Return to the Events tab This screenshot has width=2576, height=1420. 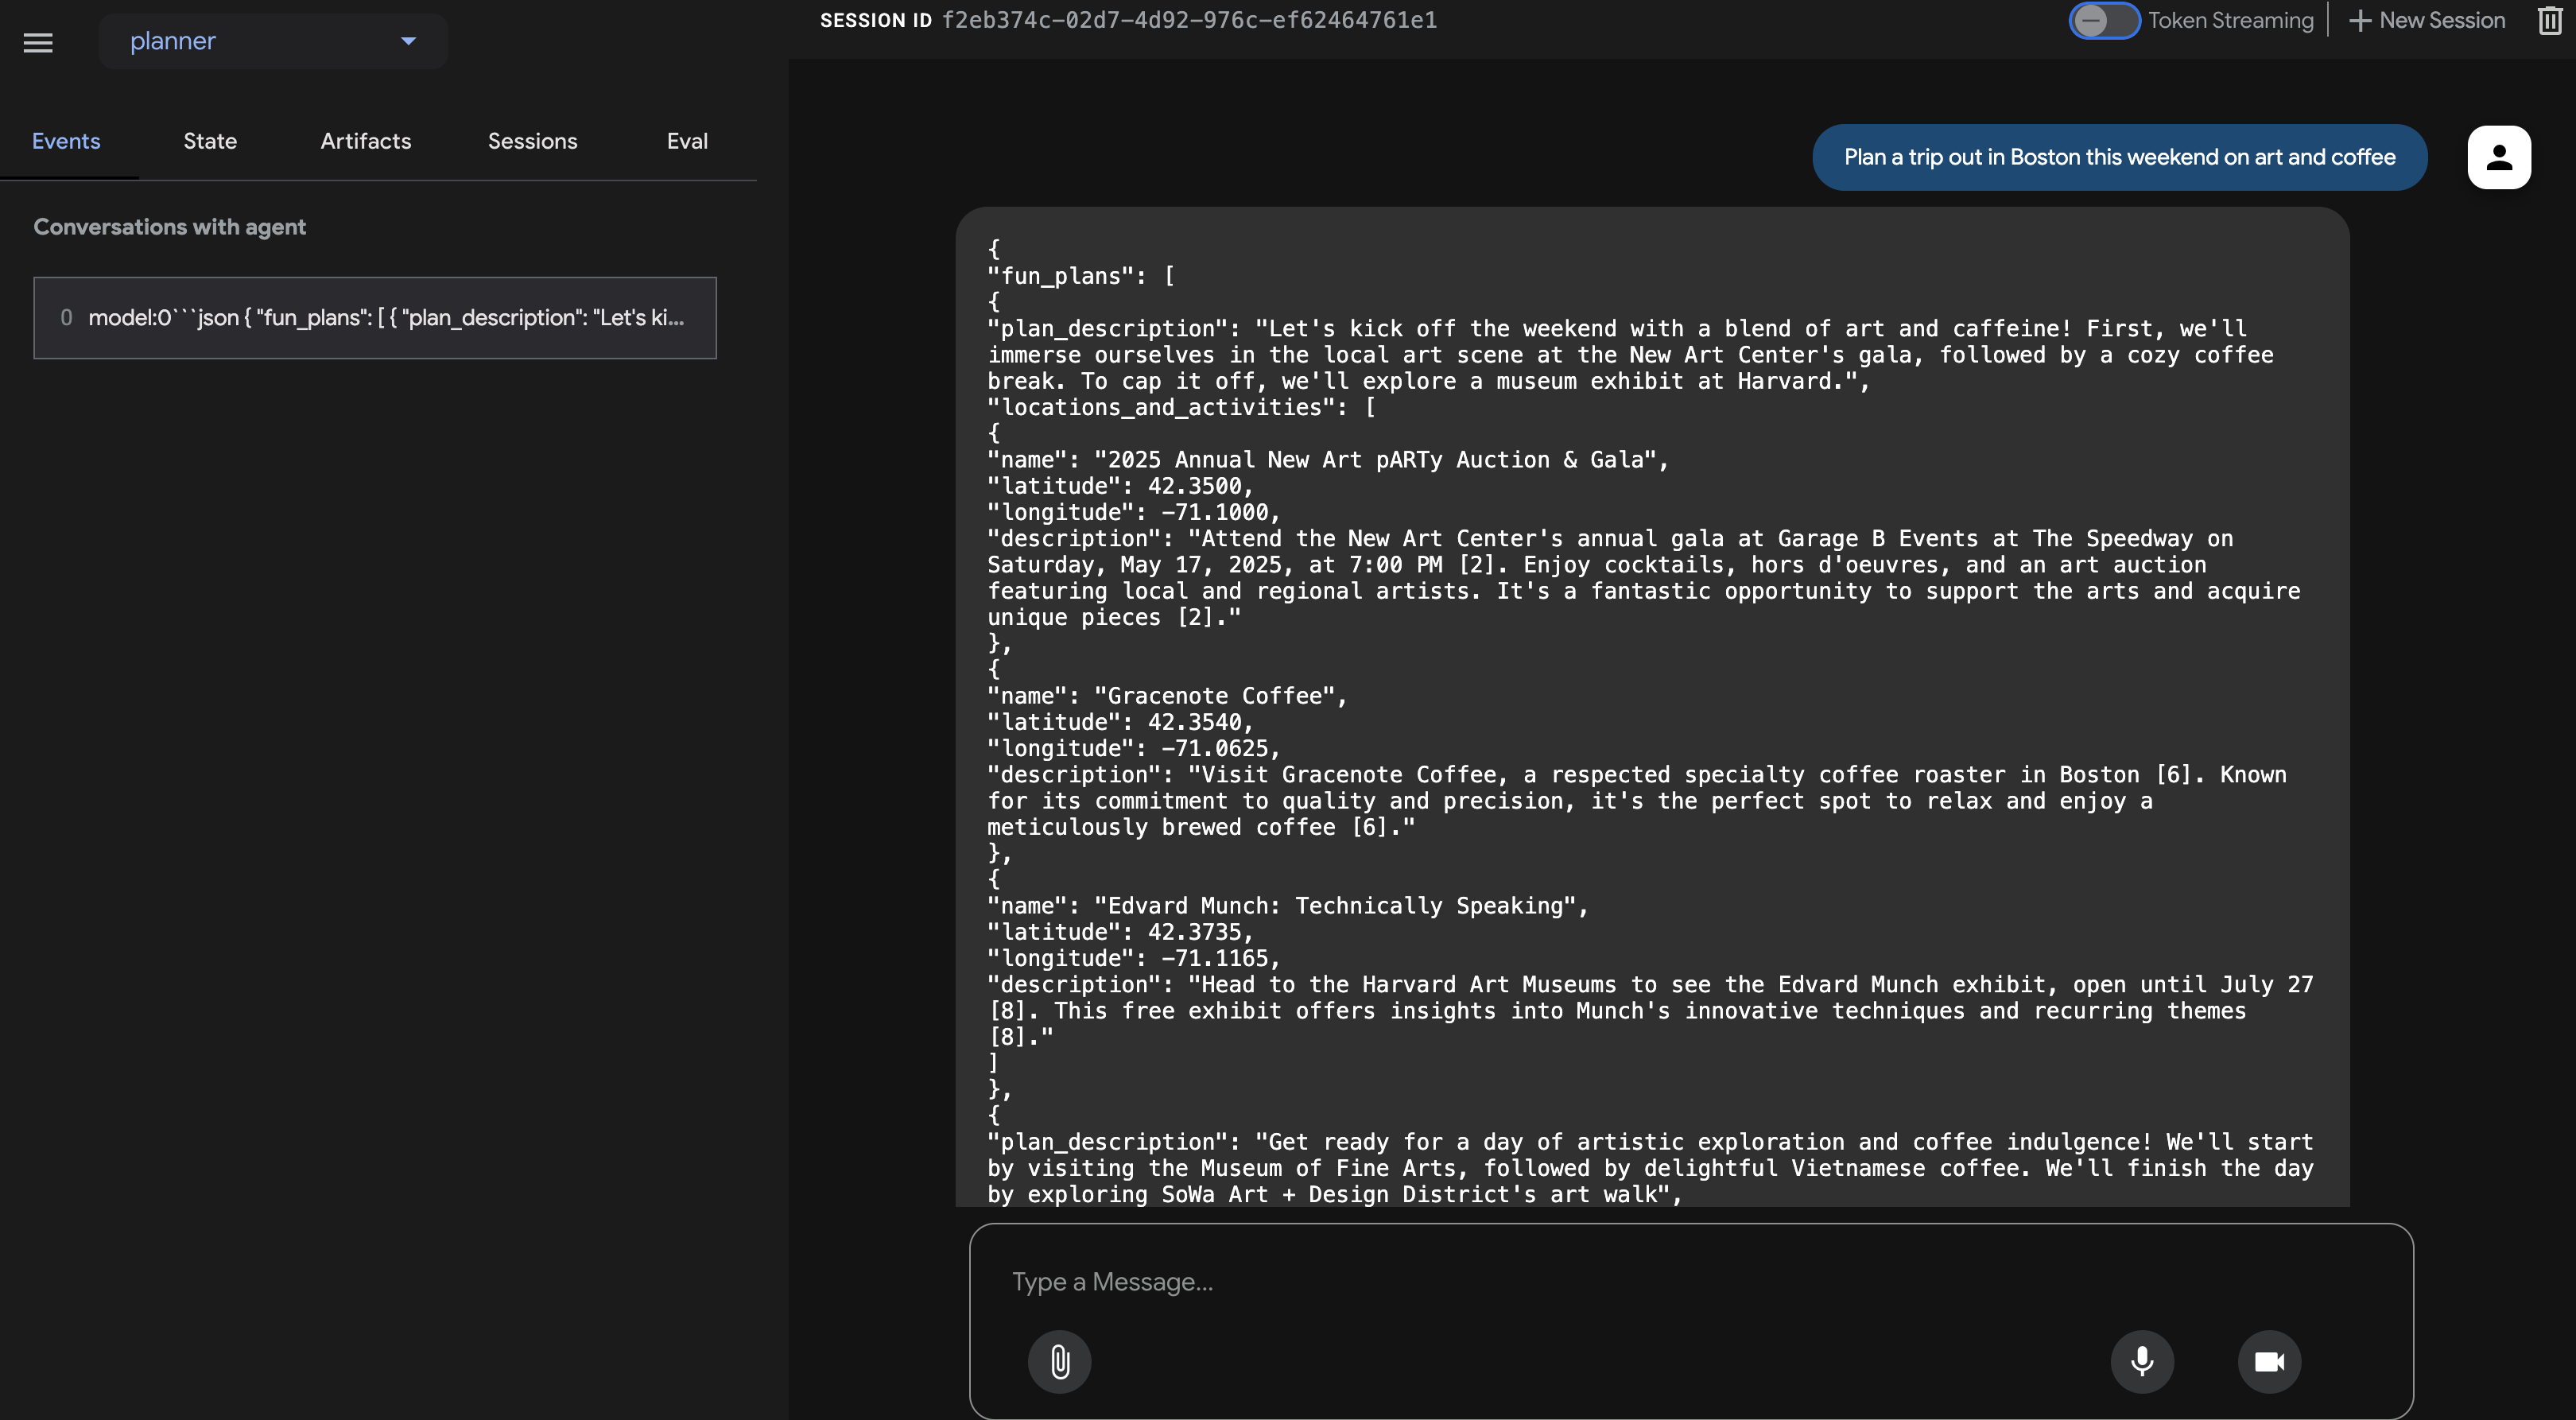tap(66, 141)
